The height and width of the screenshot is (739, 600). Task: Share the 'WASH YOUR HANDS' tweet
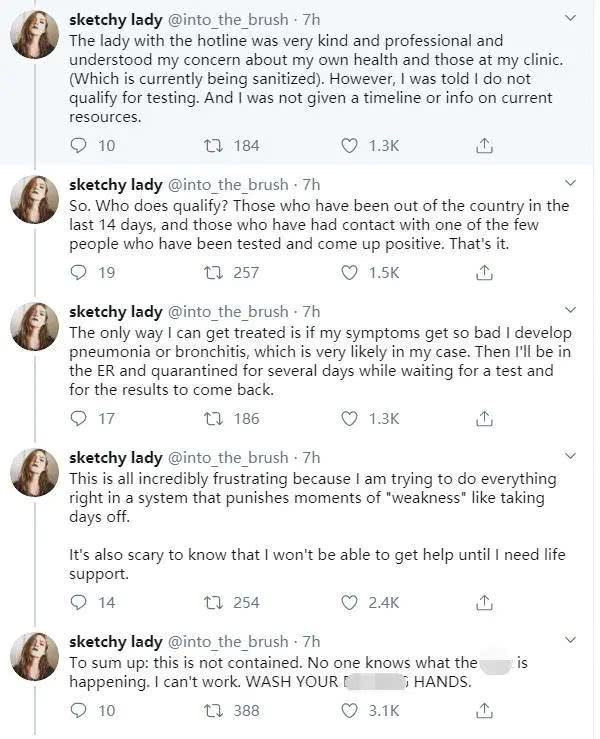pyautogui.click(x=484, y=710)
